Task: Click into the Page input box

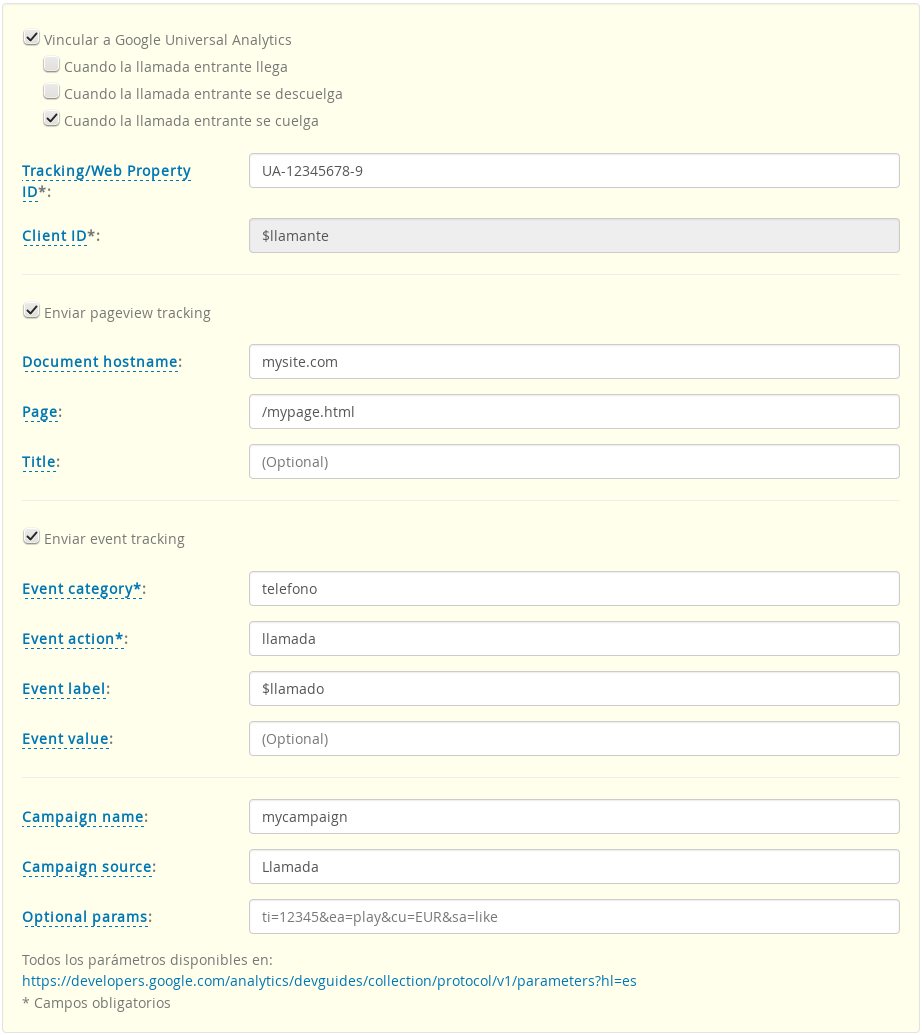Action: tap(574, 412)
